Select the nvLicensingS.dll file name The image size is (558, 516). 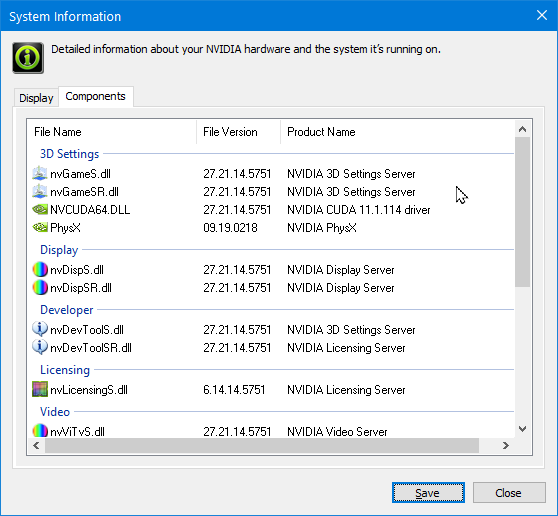click(x=89, y=390)
